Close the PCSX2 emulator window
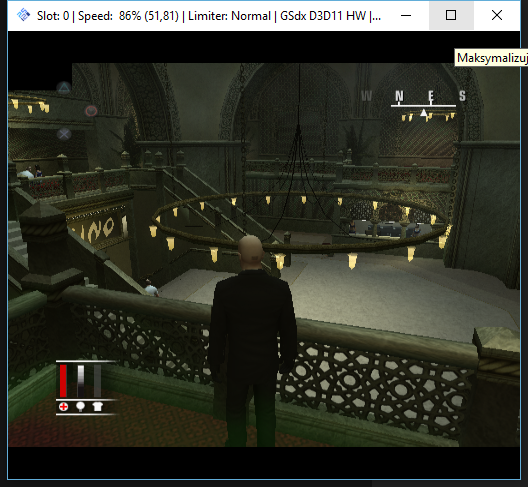This screenshot has width=528, height=487. [x=497, y=15]
